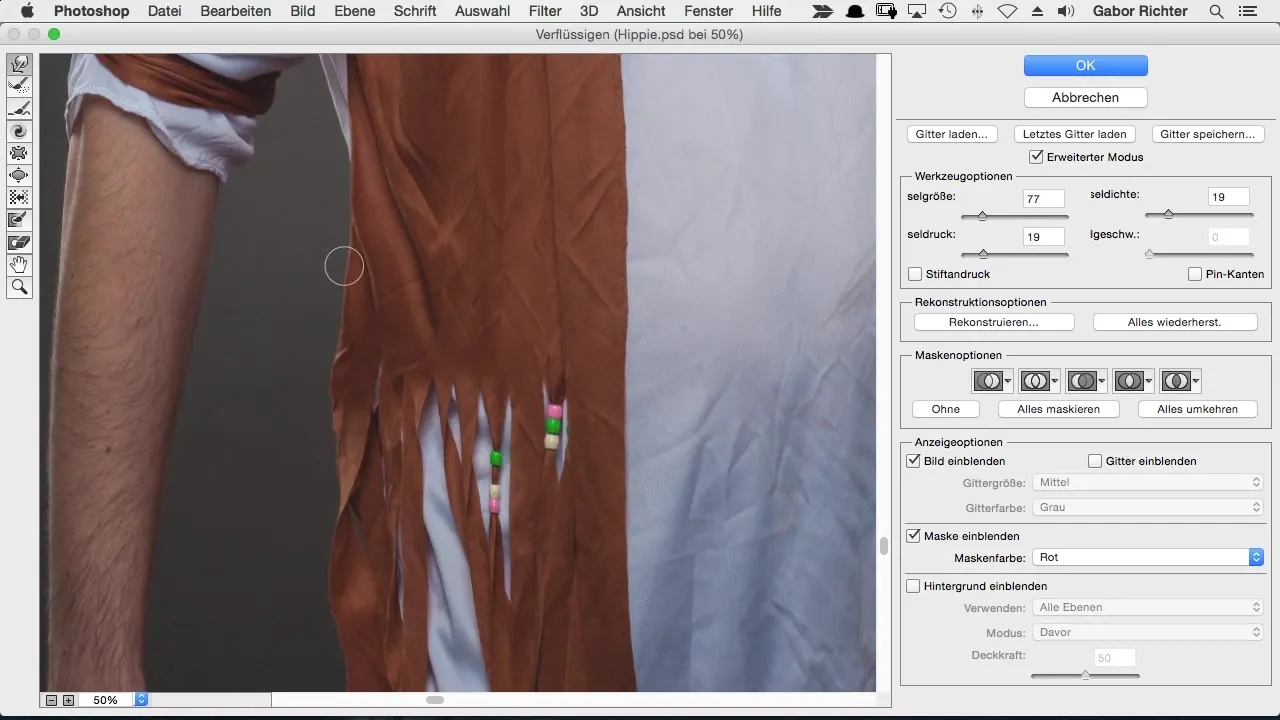Image resolution: width=1280 pixels, height=720 pixels.
Task: Enable Gitter einblenden checkbox
Action: 1095,461
